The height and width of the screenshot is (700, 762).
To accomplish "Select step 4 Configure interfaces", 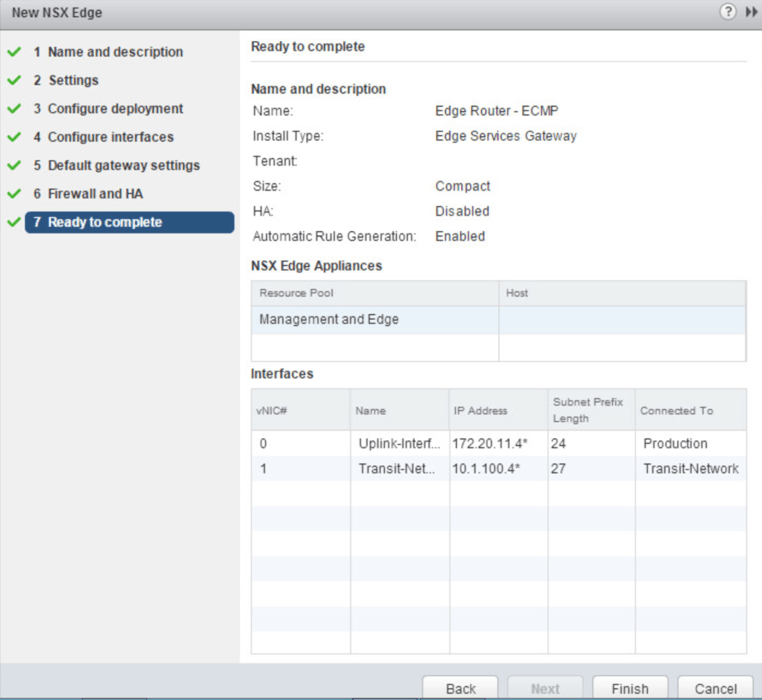I will point(110,137).
